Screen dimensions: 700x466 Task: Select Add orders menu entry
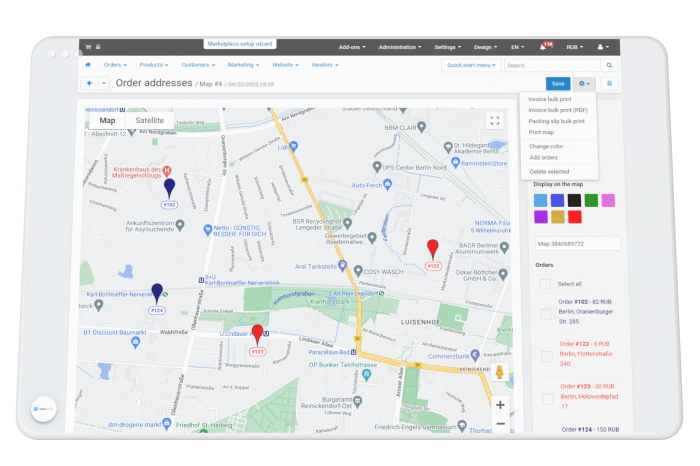[544, 158]
